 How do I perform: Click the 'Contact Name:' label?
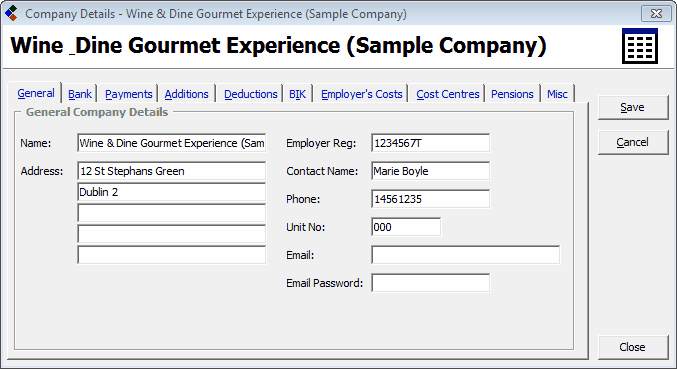322,171
